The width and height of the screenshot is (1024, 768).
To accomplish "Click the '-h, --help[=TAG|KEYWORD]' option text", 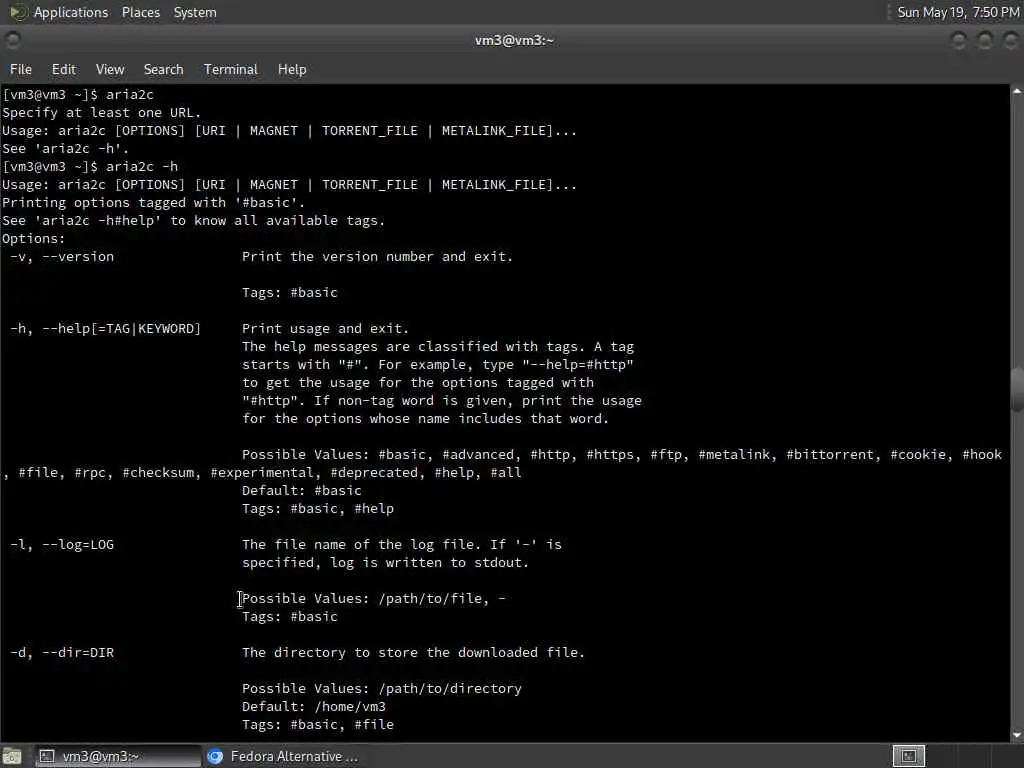I will [x=105, y=328].
